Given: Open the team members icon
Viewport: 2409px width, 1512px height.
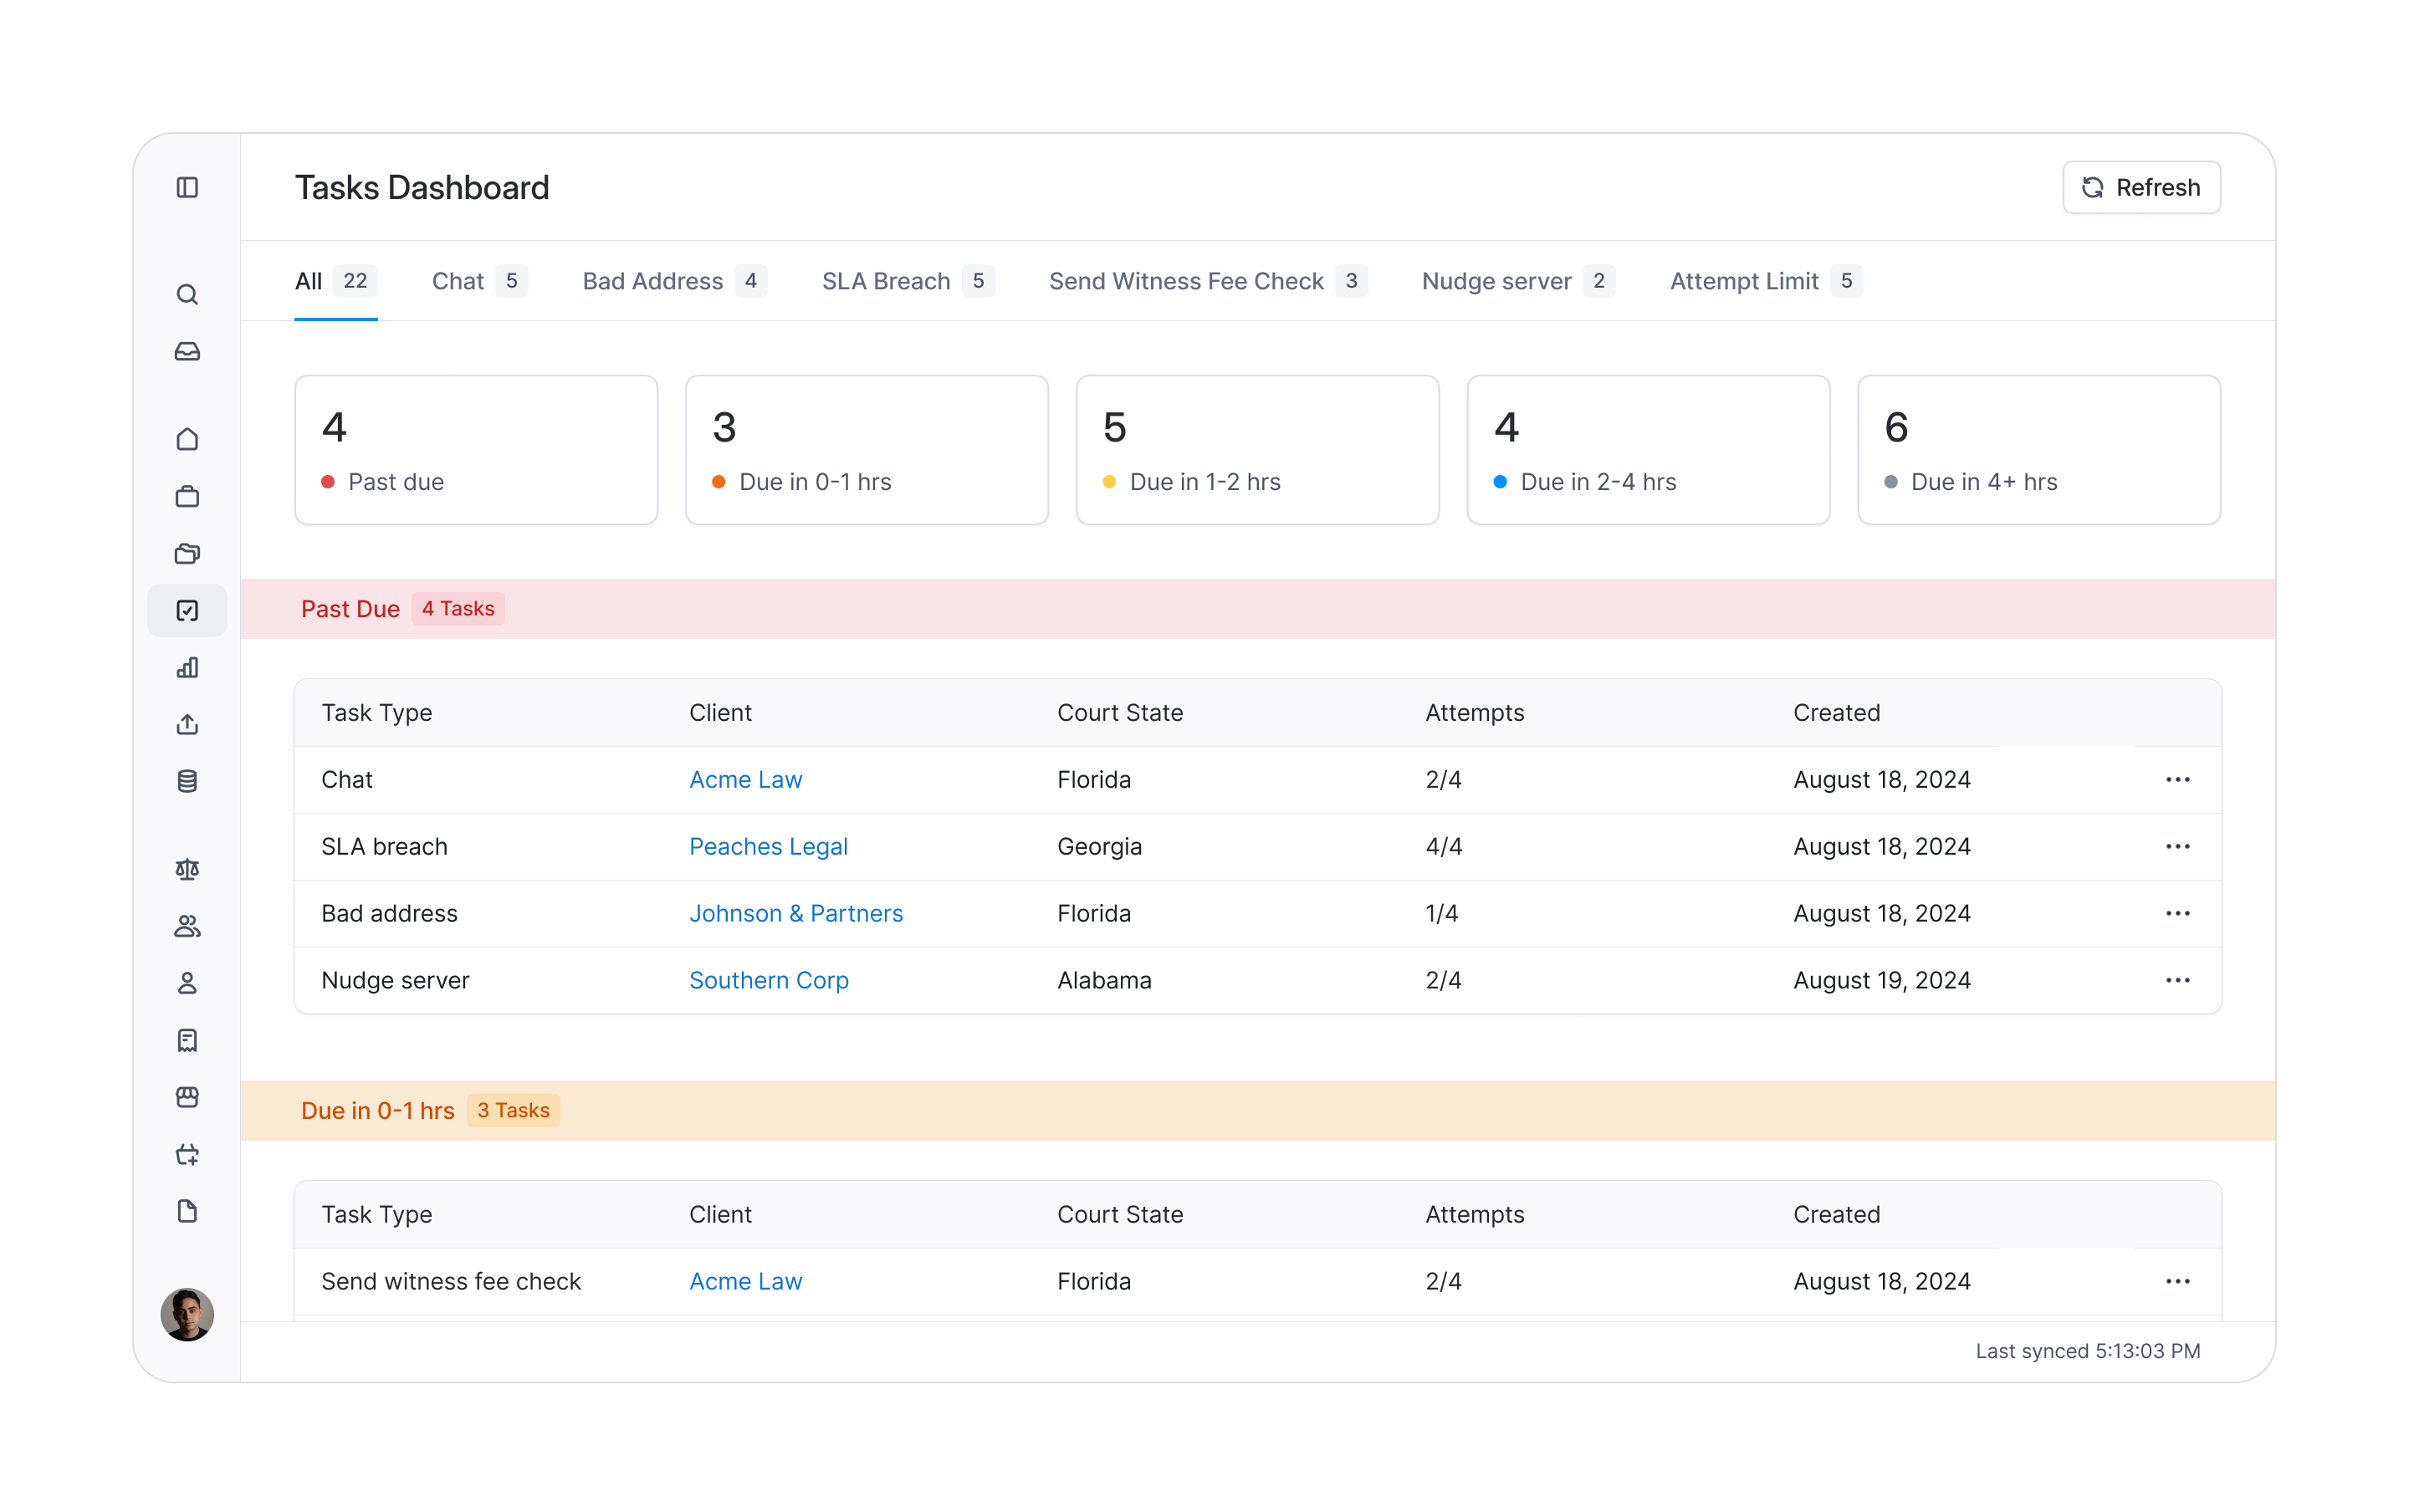Looking at the screenshot, I should [187, 925].
